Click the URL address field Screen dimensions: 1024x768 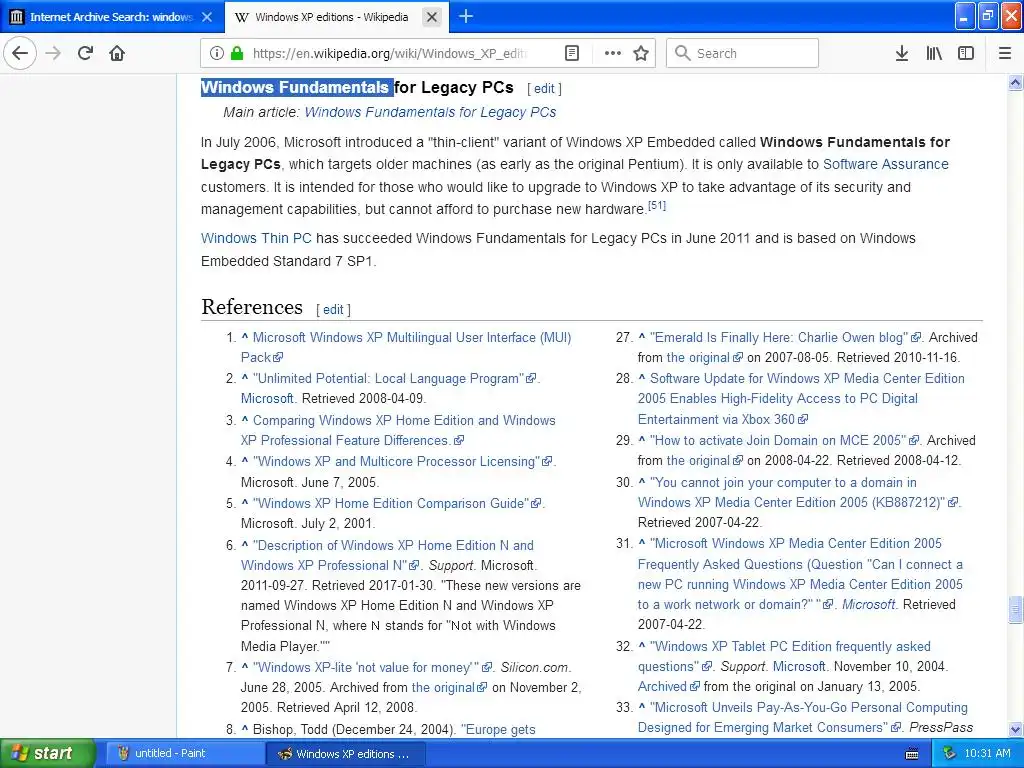pyautogui.click(x=390, y=53)
